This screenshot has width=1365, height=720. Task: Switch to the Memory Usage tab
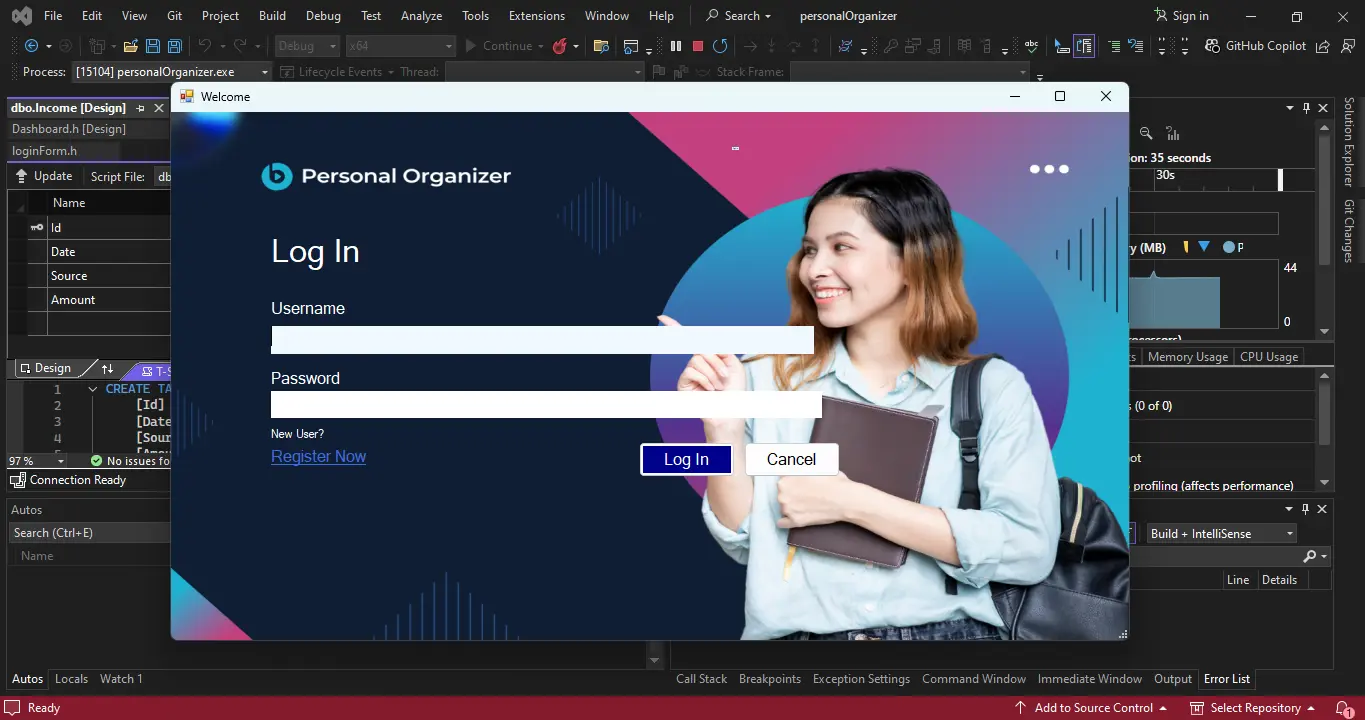[x=1186, y=356]
